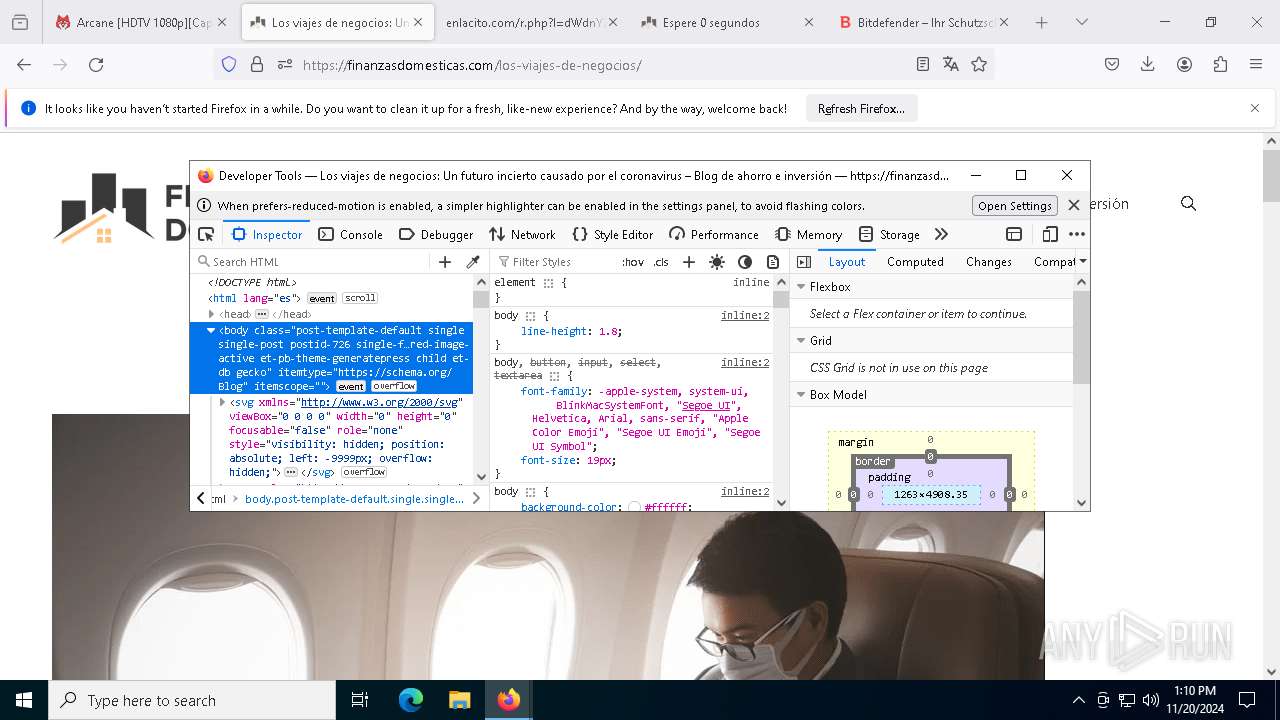This screenshot has width=1280, height=720.
Task: Expand the svg element node
Action: 222,402
